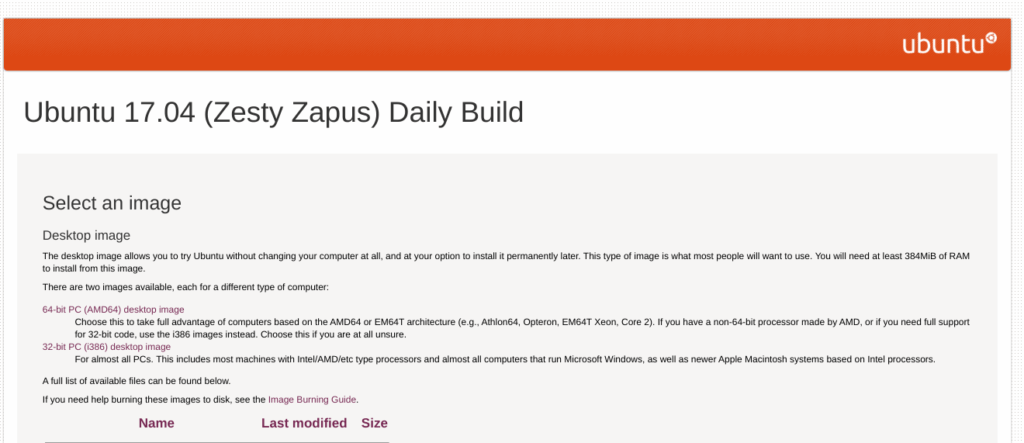1024x443 pixels.
Task: Click the Desktop image subheading
Action: pos(86,235)
